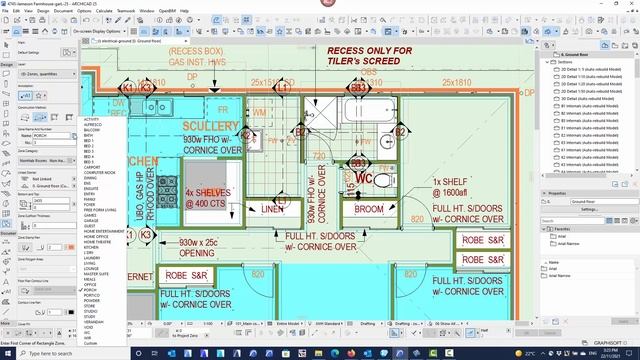640x360 pixels.
Task: Click the tab overview grid icon
Action: 86,41
